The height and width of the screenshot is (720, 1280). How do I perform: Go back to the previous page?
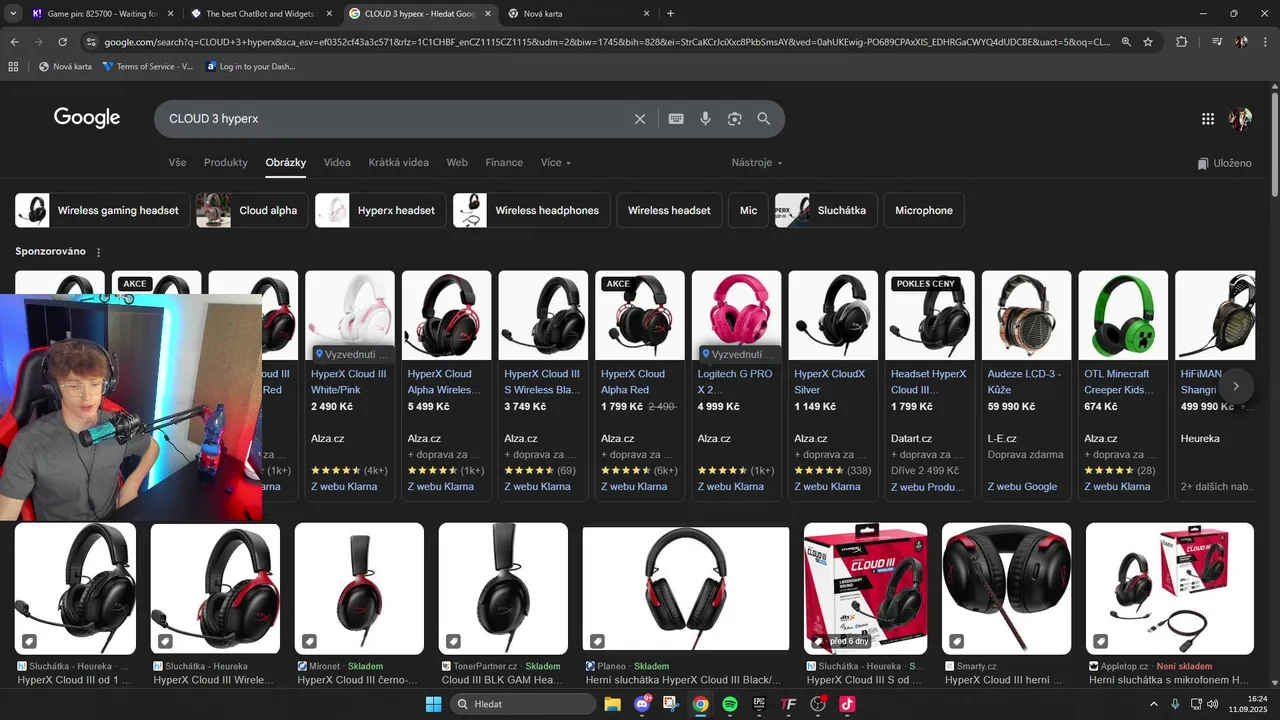tap(14, 42)
